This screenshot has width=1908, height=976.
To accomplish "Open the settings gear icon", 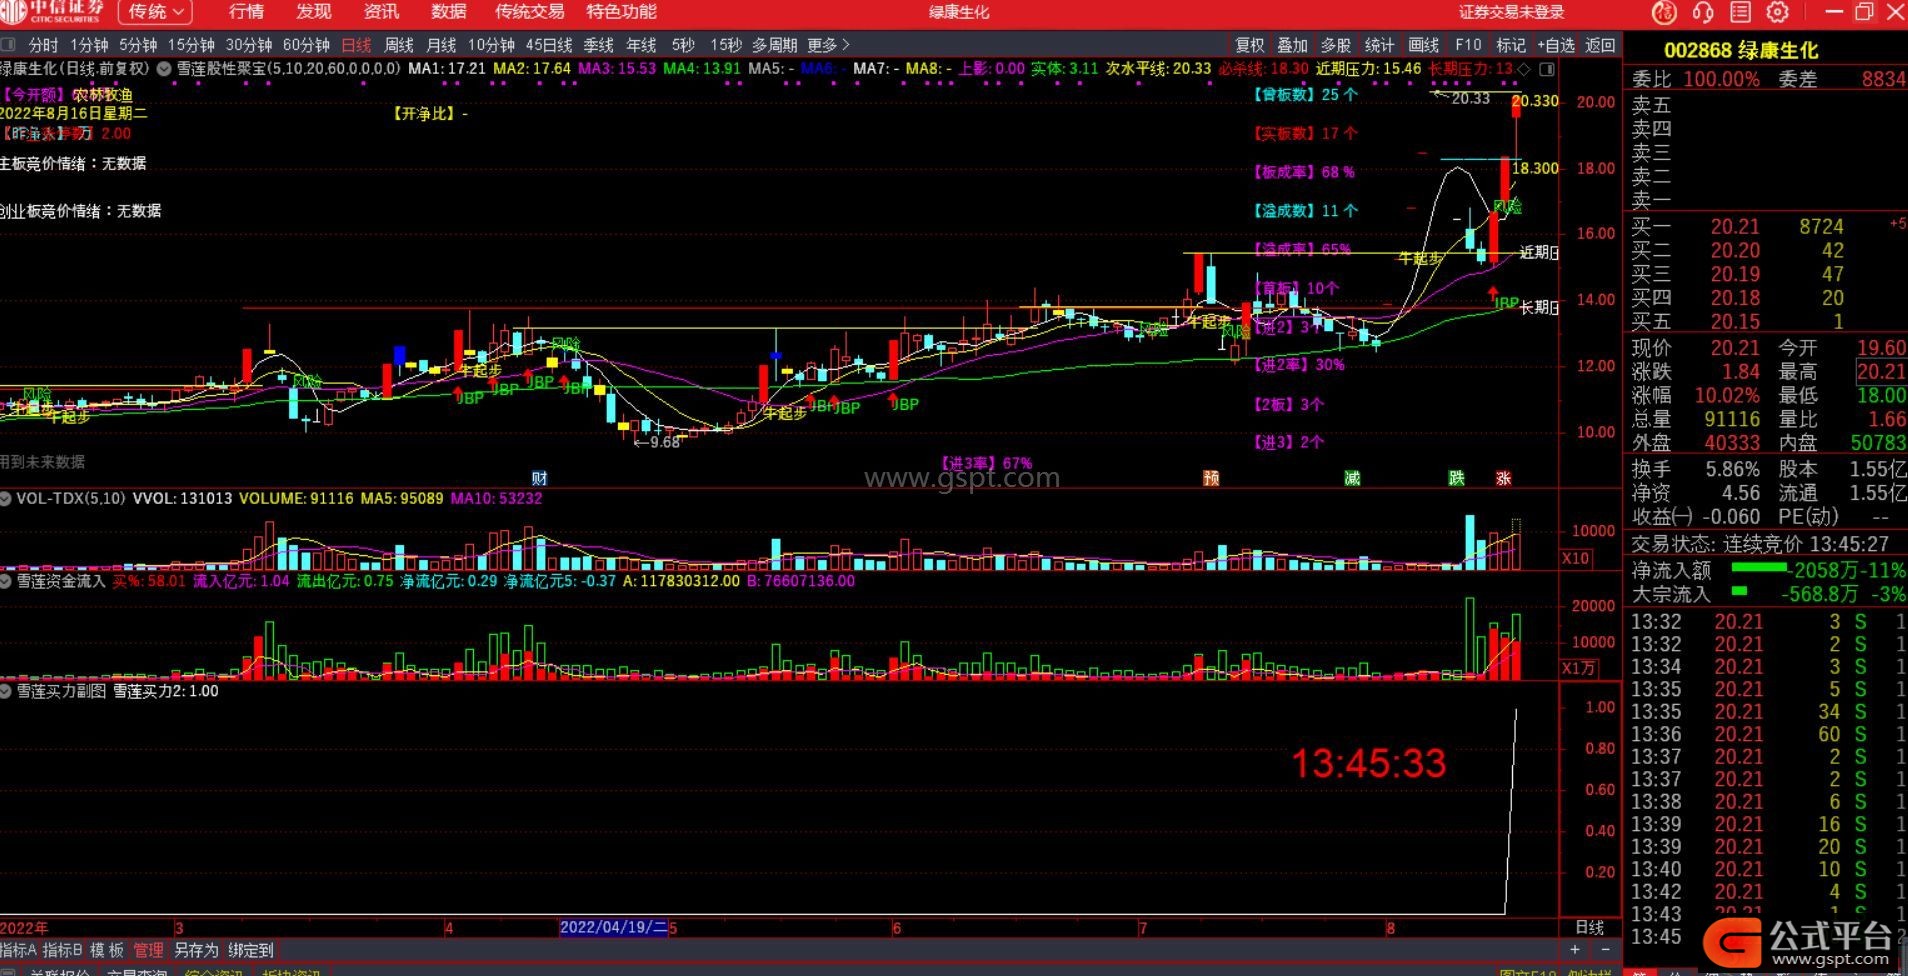I will pos(1778,12).
